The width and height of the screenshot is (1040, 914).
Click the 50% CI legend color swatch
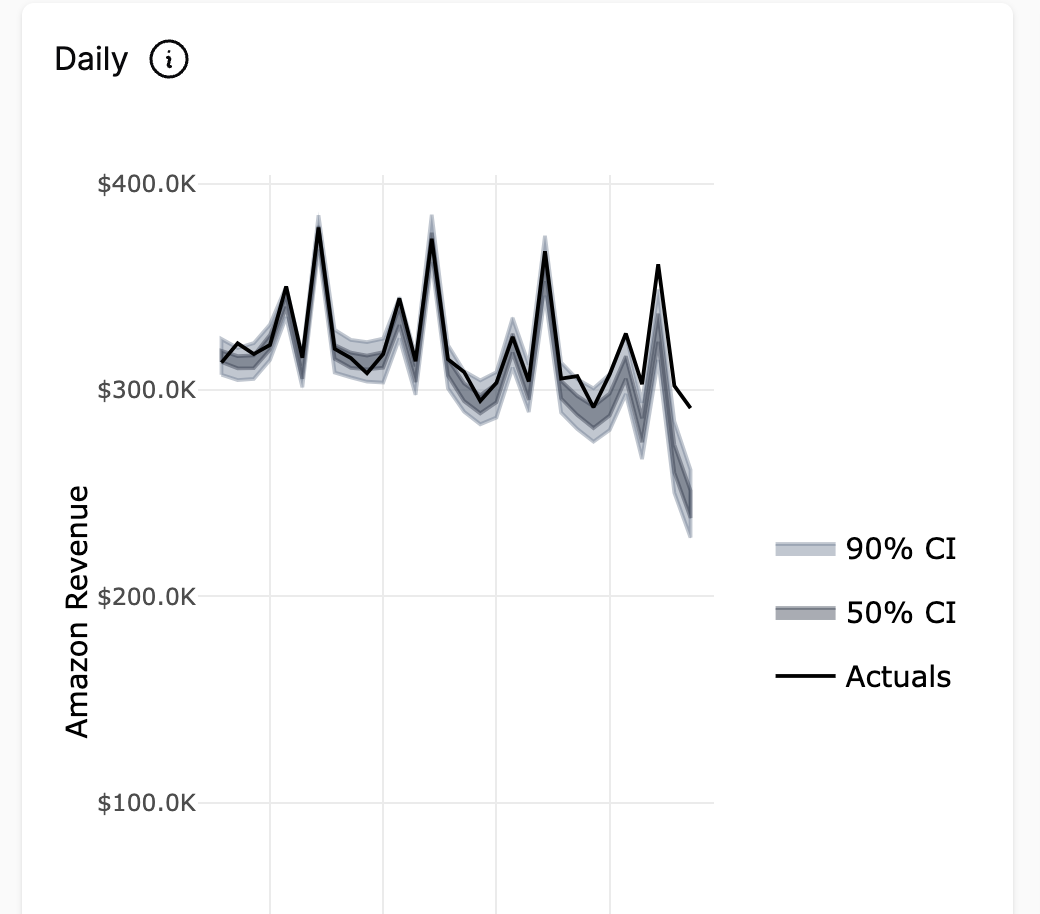coord(805,613)
